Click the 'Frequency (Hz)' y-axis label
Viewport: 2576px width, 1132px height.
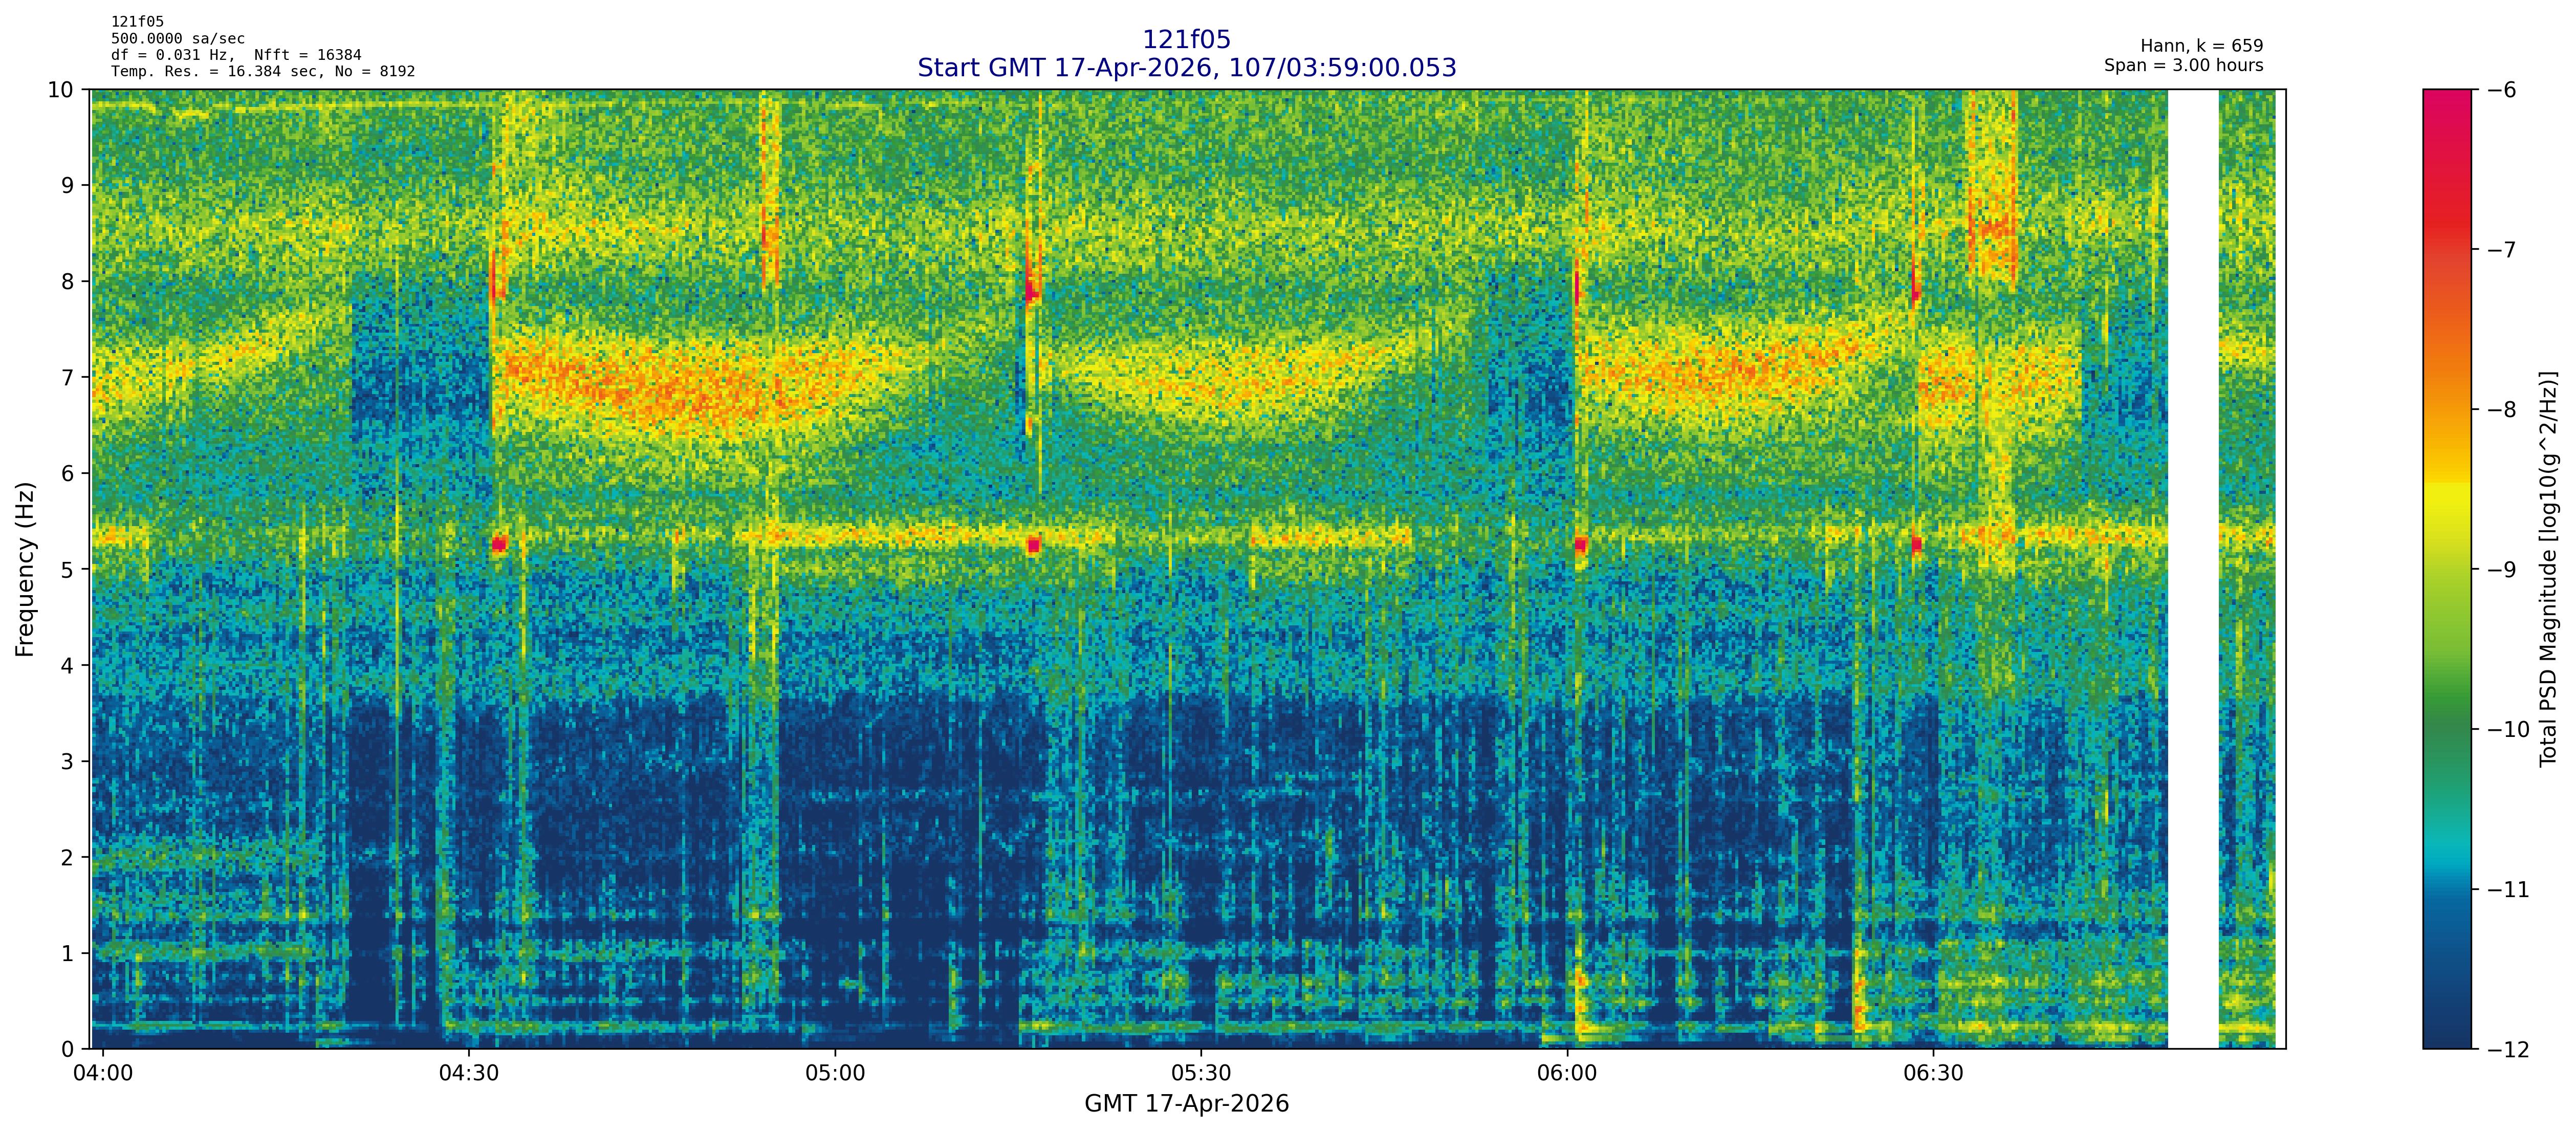pyautogui.click(x=25, y=569)
